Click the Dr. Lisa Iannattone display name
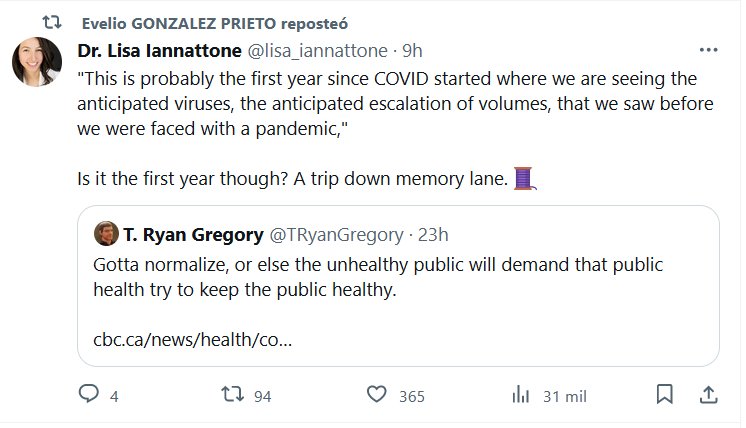This screenshot has height=428, width=746. click(158, 50)
